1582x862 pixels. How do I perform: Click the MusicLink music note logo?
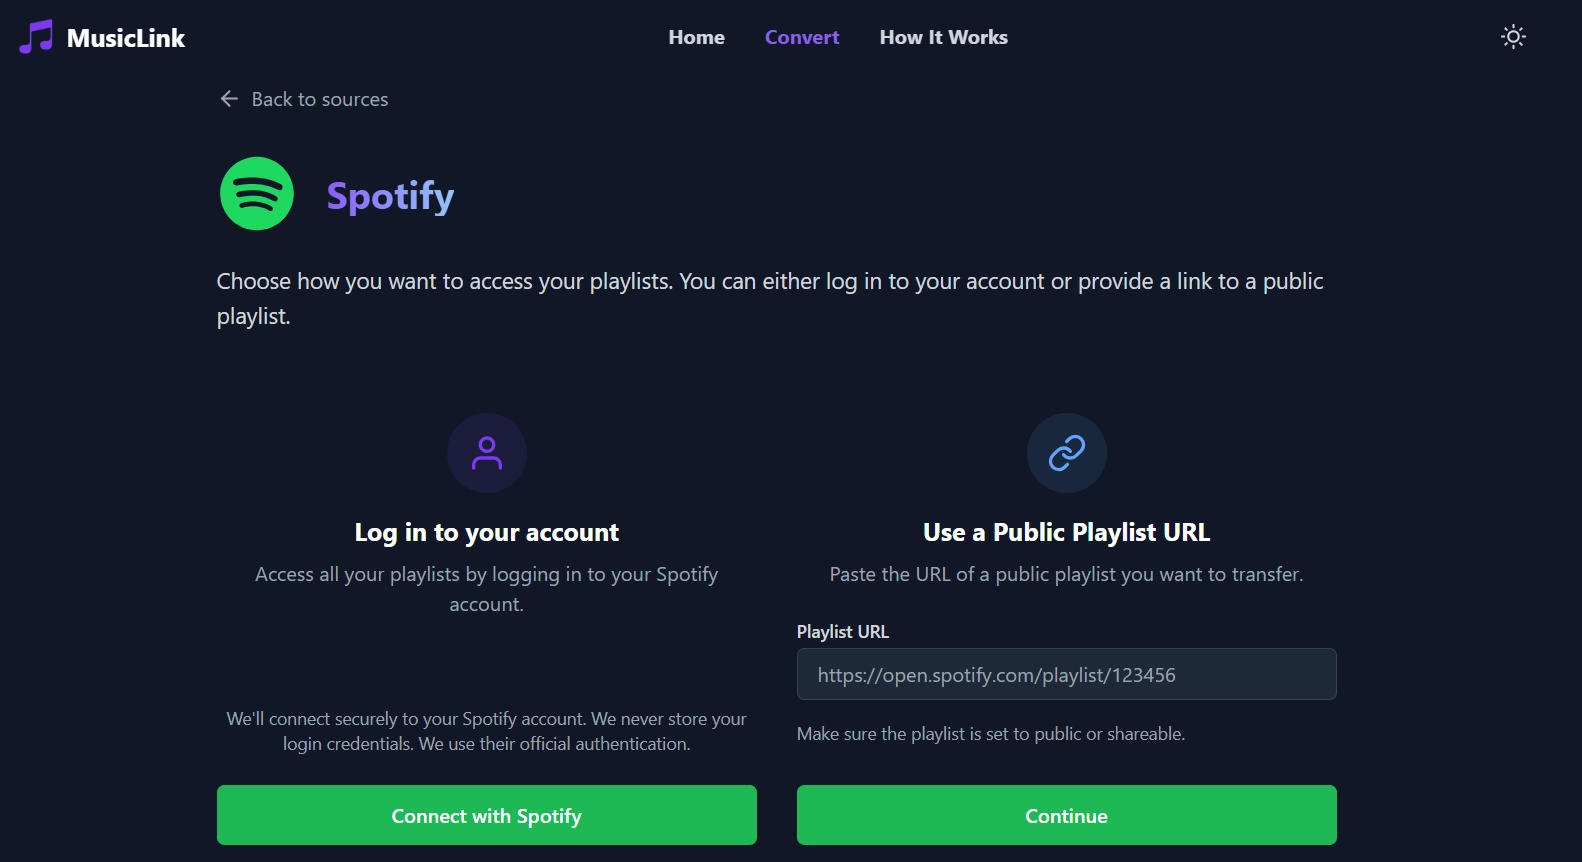pyautogui.click(x=36, y=37)
